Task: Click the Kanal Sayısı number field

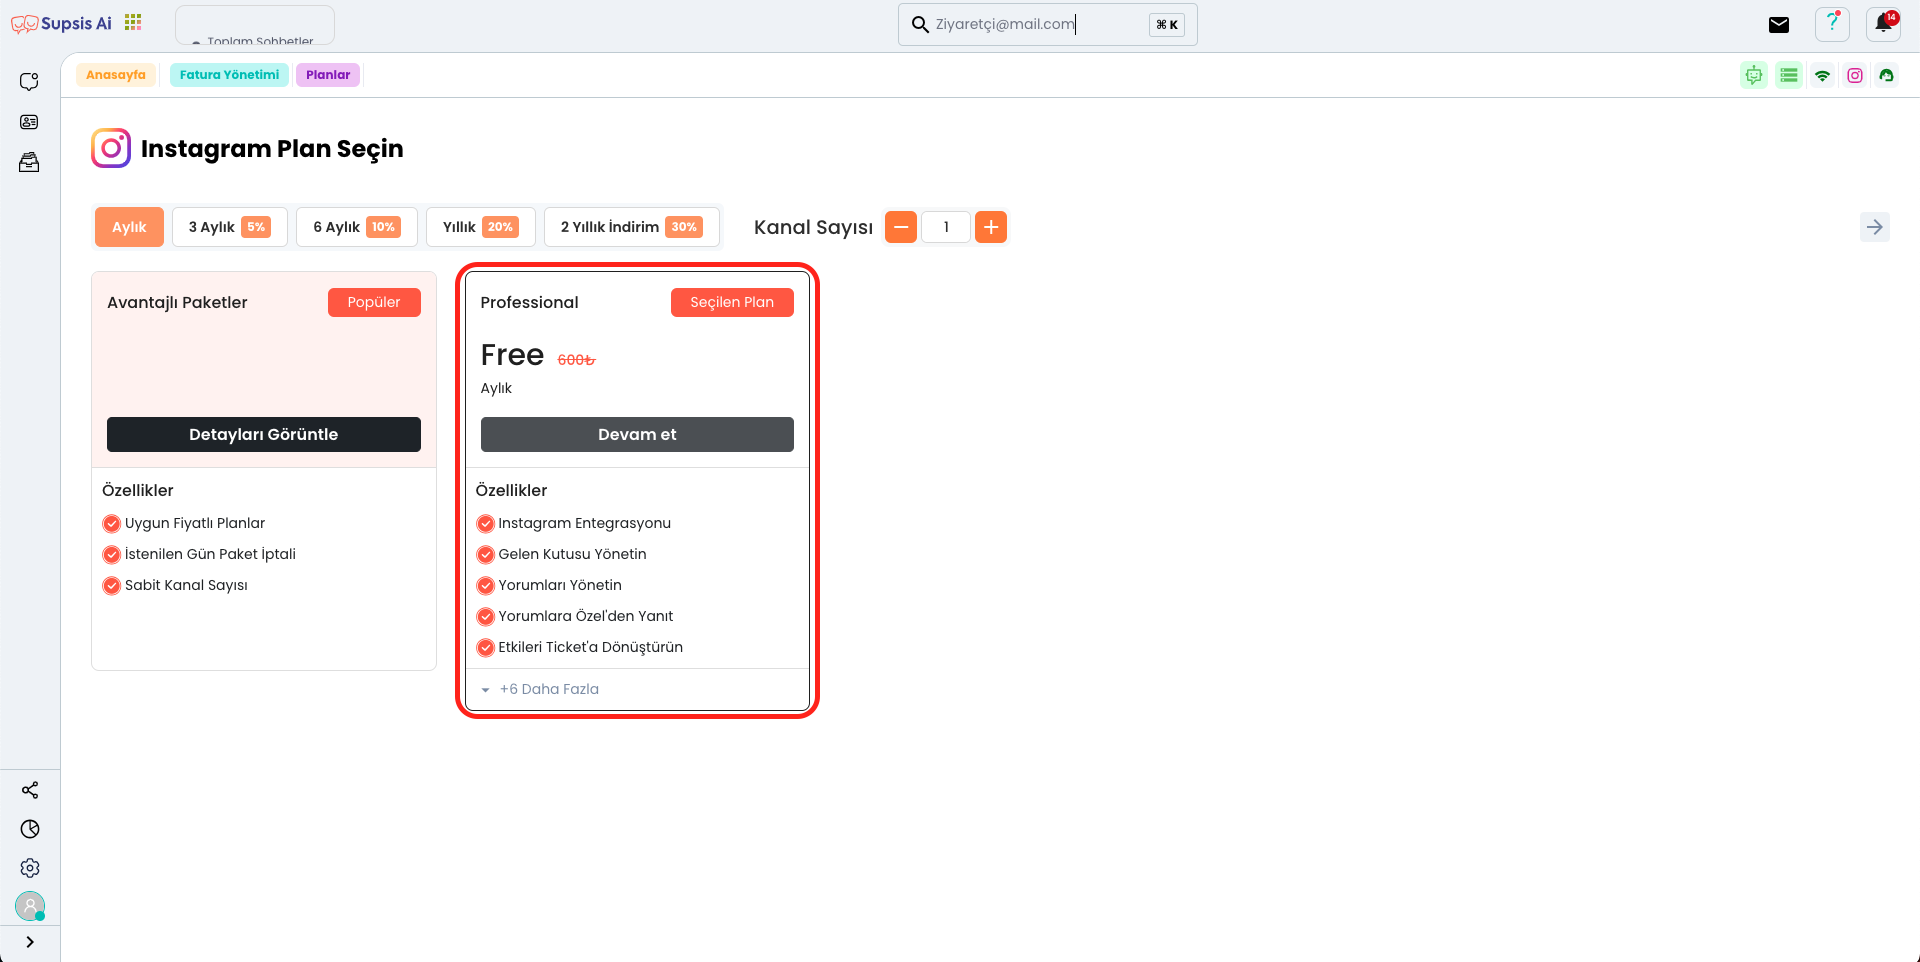Action: (x=946, y=227)
